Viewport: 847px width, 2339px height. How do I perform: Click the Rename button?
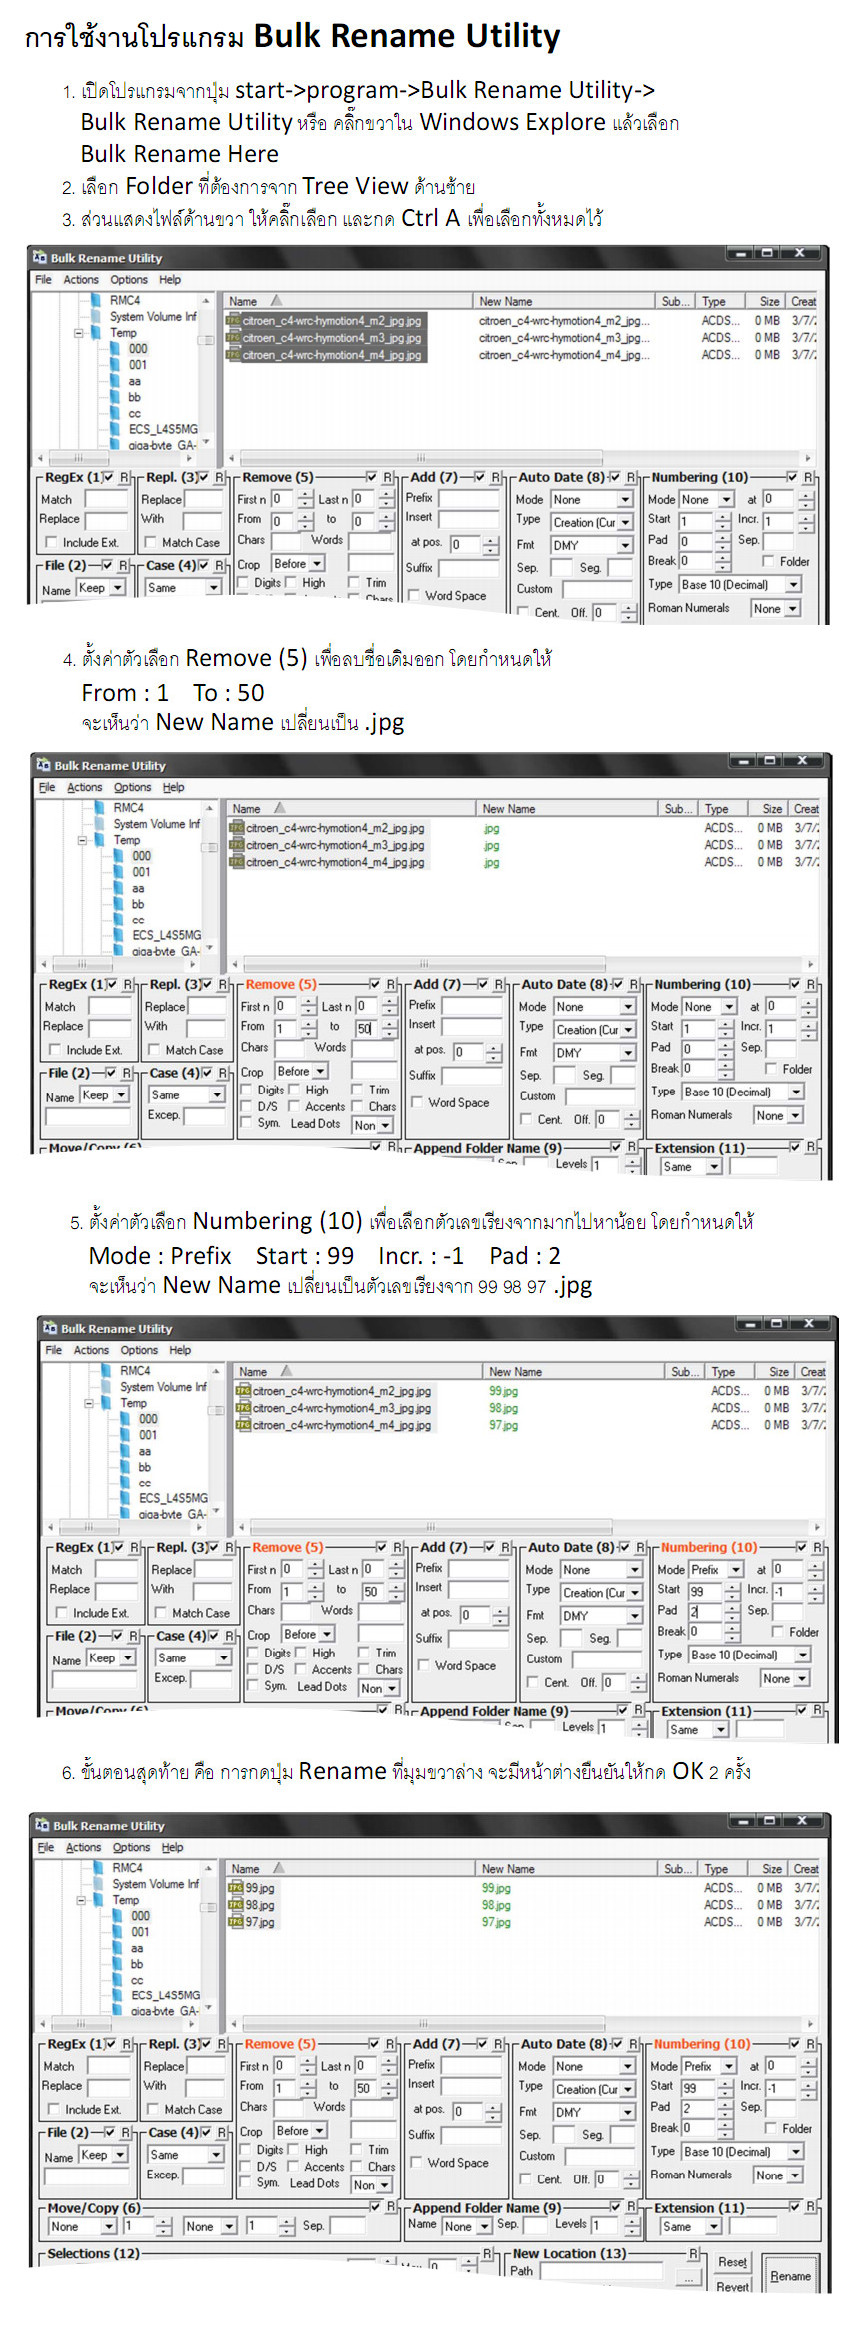click(790, 2276)
